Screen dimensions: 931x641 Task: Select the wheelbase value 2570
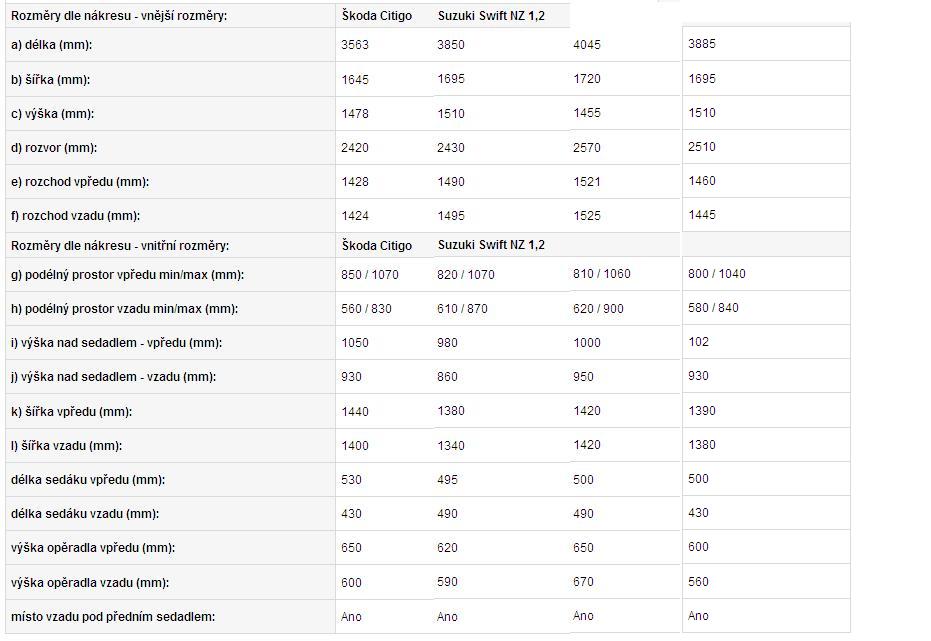pos(587,148)
